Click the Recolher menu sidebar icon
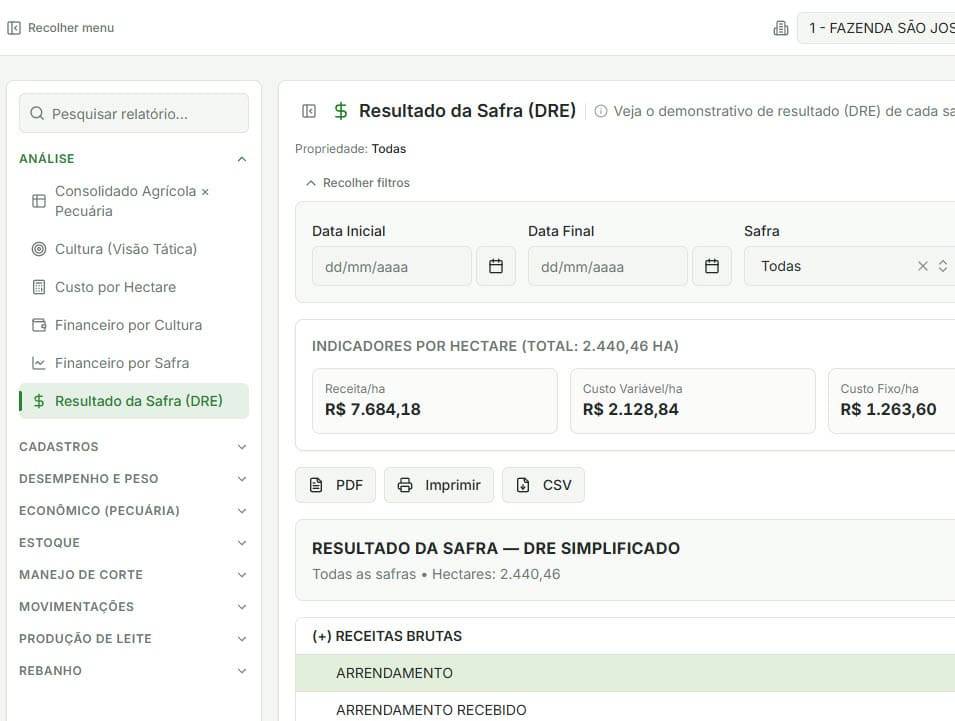 [13, 28]
